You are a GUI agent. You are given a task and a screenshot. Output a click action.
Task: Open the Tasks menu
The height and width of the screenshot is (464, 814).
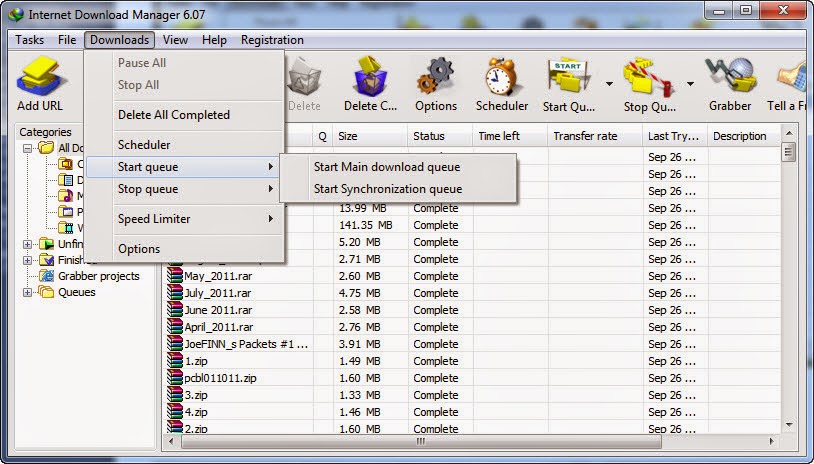29,40
